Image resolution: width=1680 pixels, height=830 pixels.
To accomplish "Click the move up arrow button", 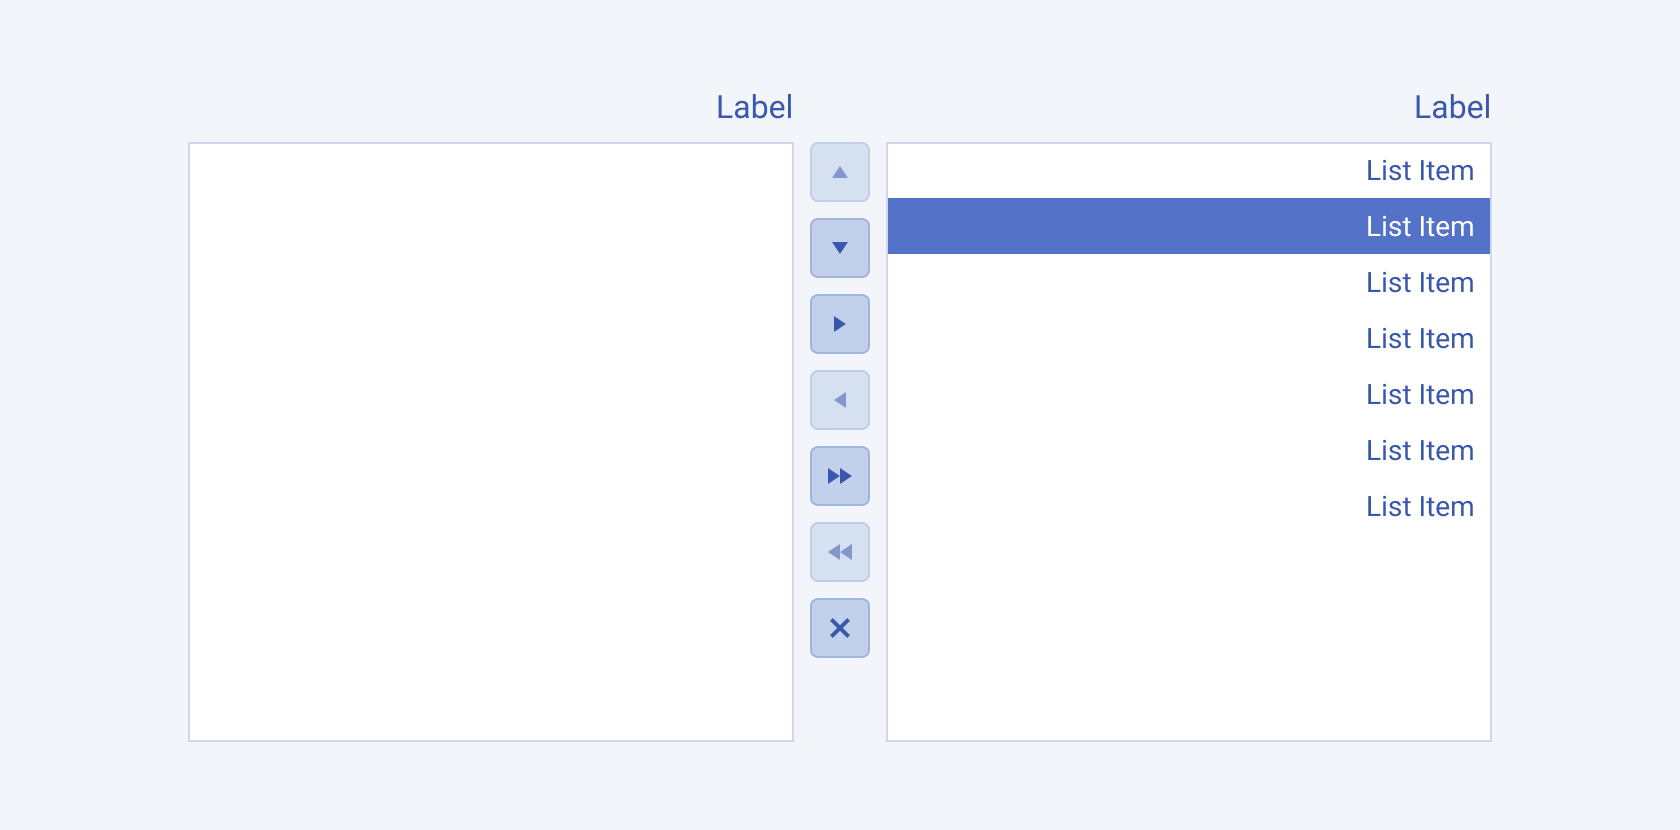I will [839, 172].
